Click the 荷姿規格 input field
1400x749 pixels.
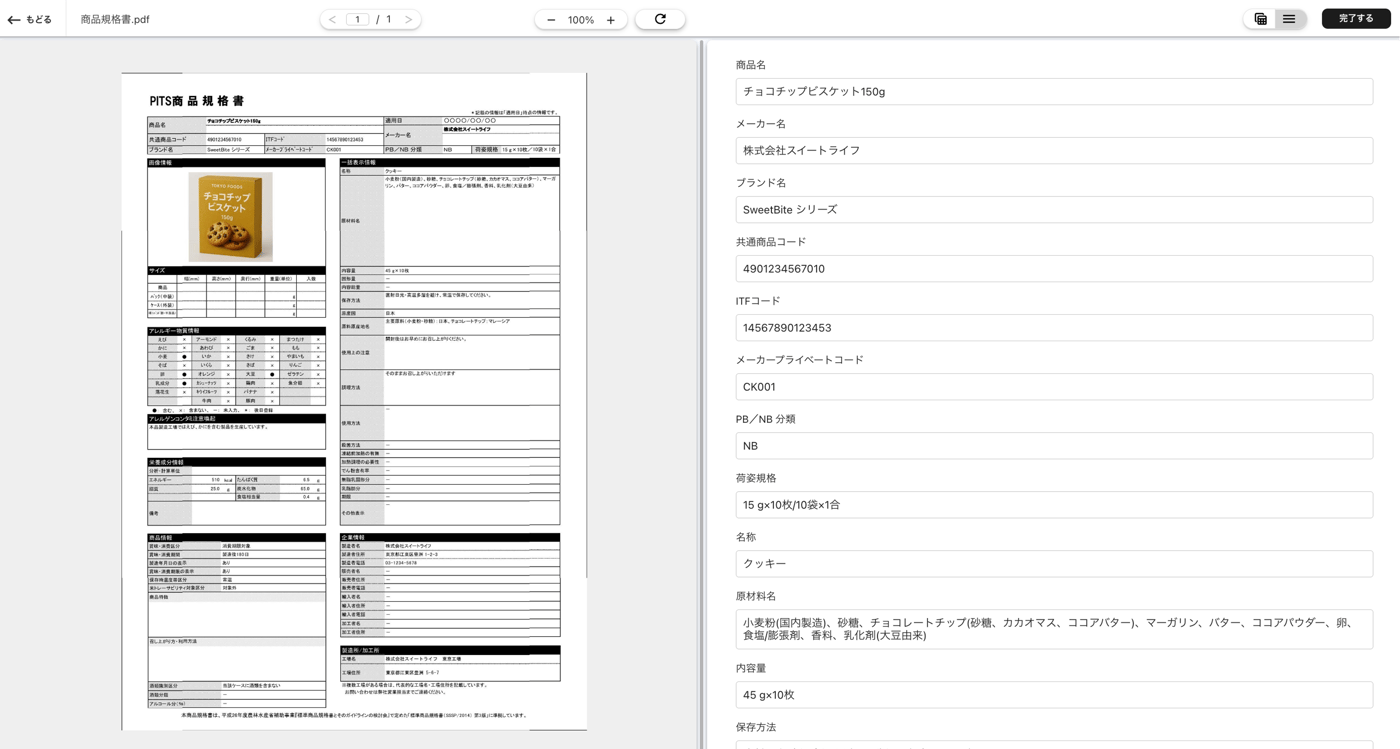(x=1054, y=504)
